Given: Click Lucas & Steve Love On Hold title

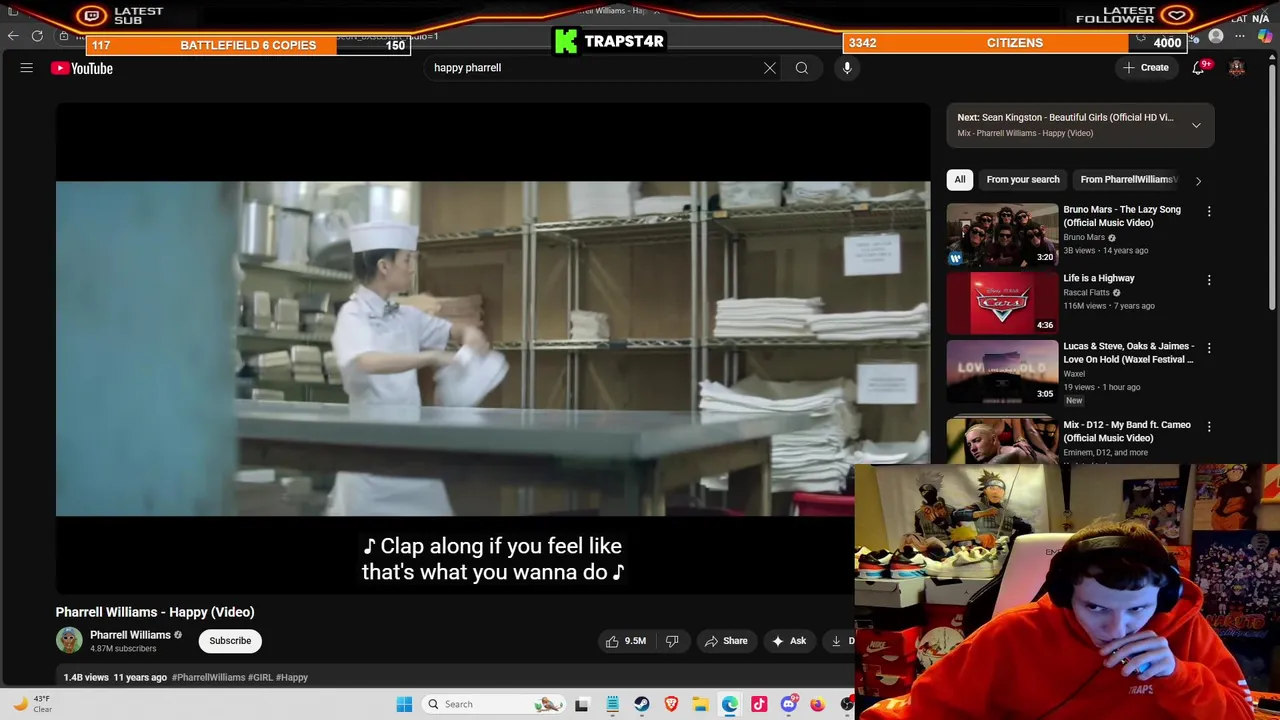Looking at the screenshot, I should [1128, 353].
